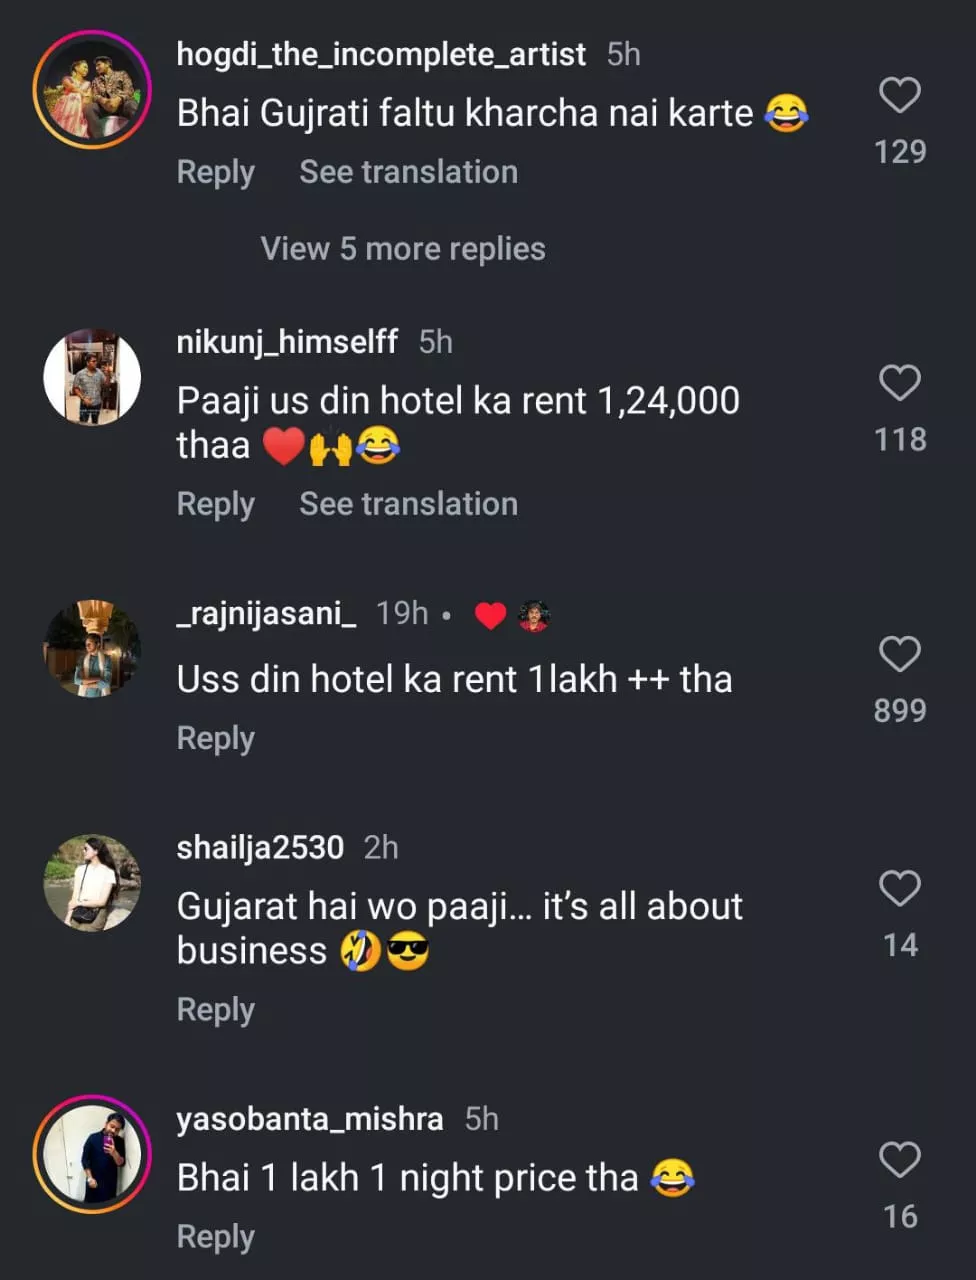The image size is (976, 1280).
Task: Open yasobanta_mishra's profile picture story
Action: [x=92, y=1154]
